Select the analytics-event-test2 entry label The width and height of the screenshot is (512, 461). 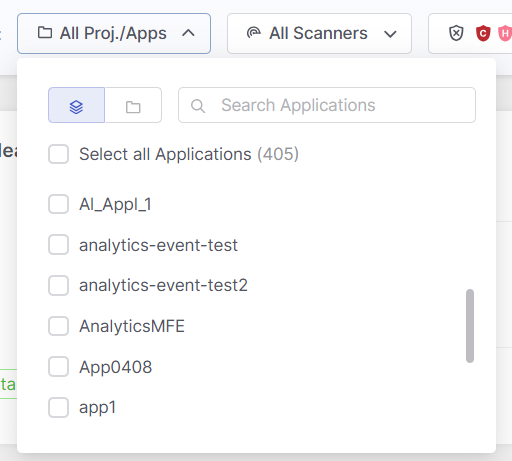point(163,285)
